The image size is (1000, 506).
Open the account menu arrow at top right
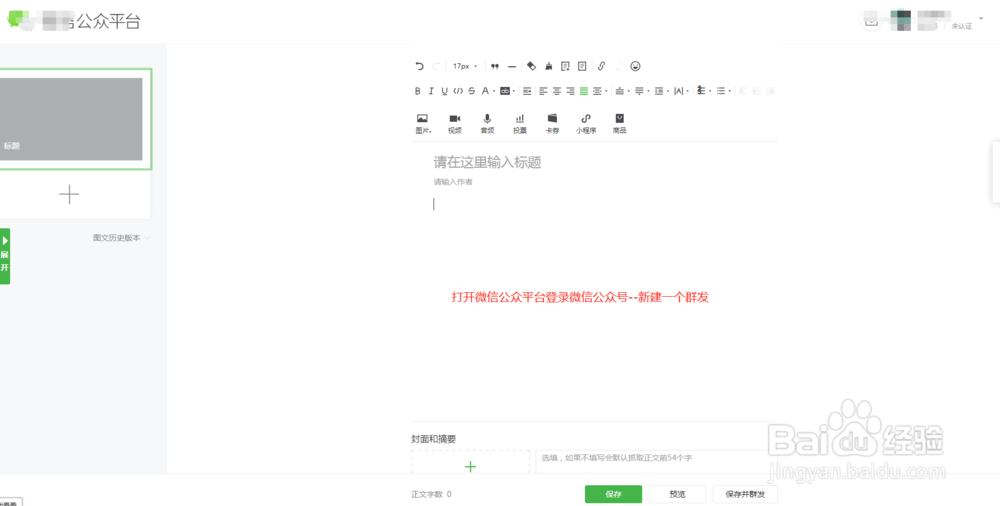(x=980, y=18)
